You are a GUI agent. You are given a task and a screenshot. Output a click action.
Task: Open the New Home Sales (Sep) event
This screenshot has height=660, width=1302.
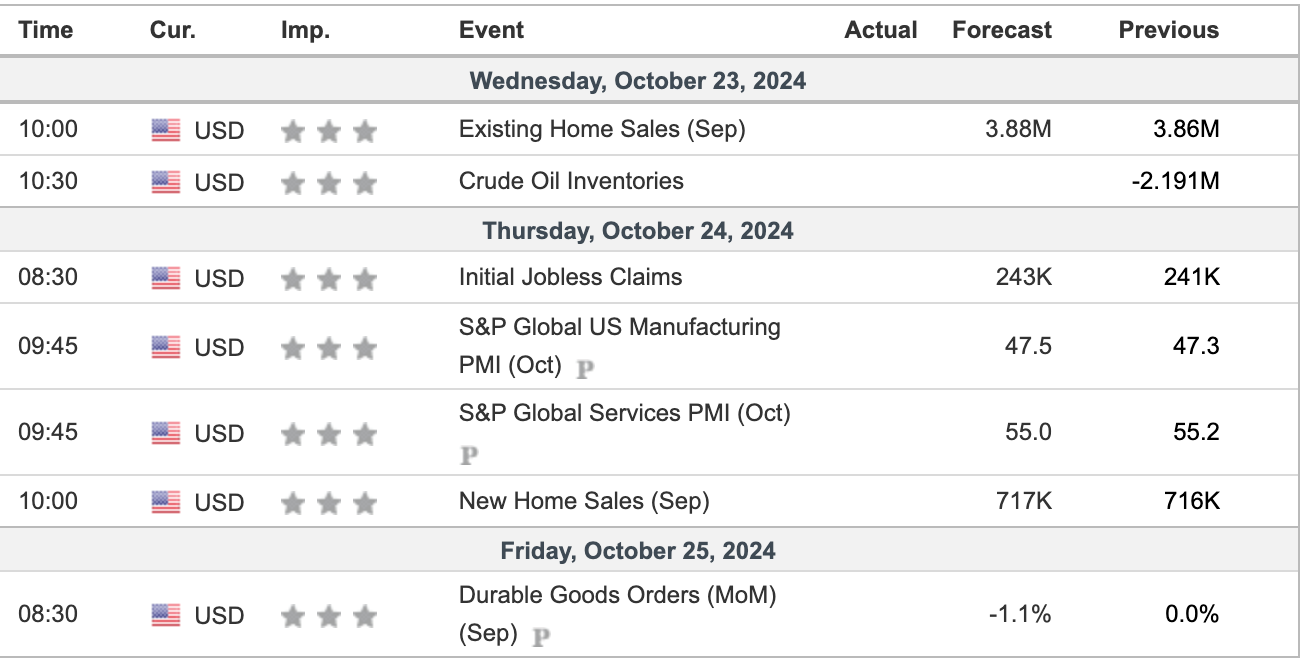point(584,501)
